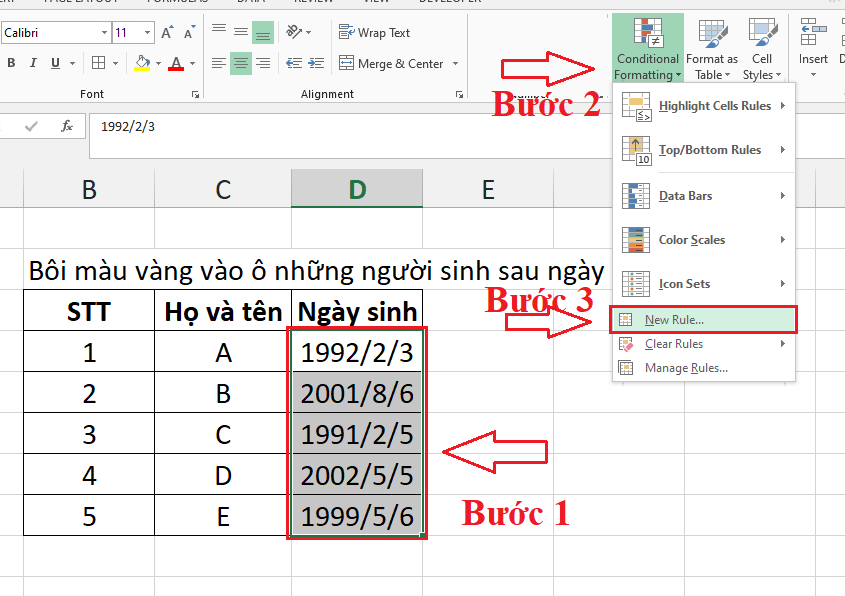Apply the red Font Color

point(176,63)
